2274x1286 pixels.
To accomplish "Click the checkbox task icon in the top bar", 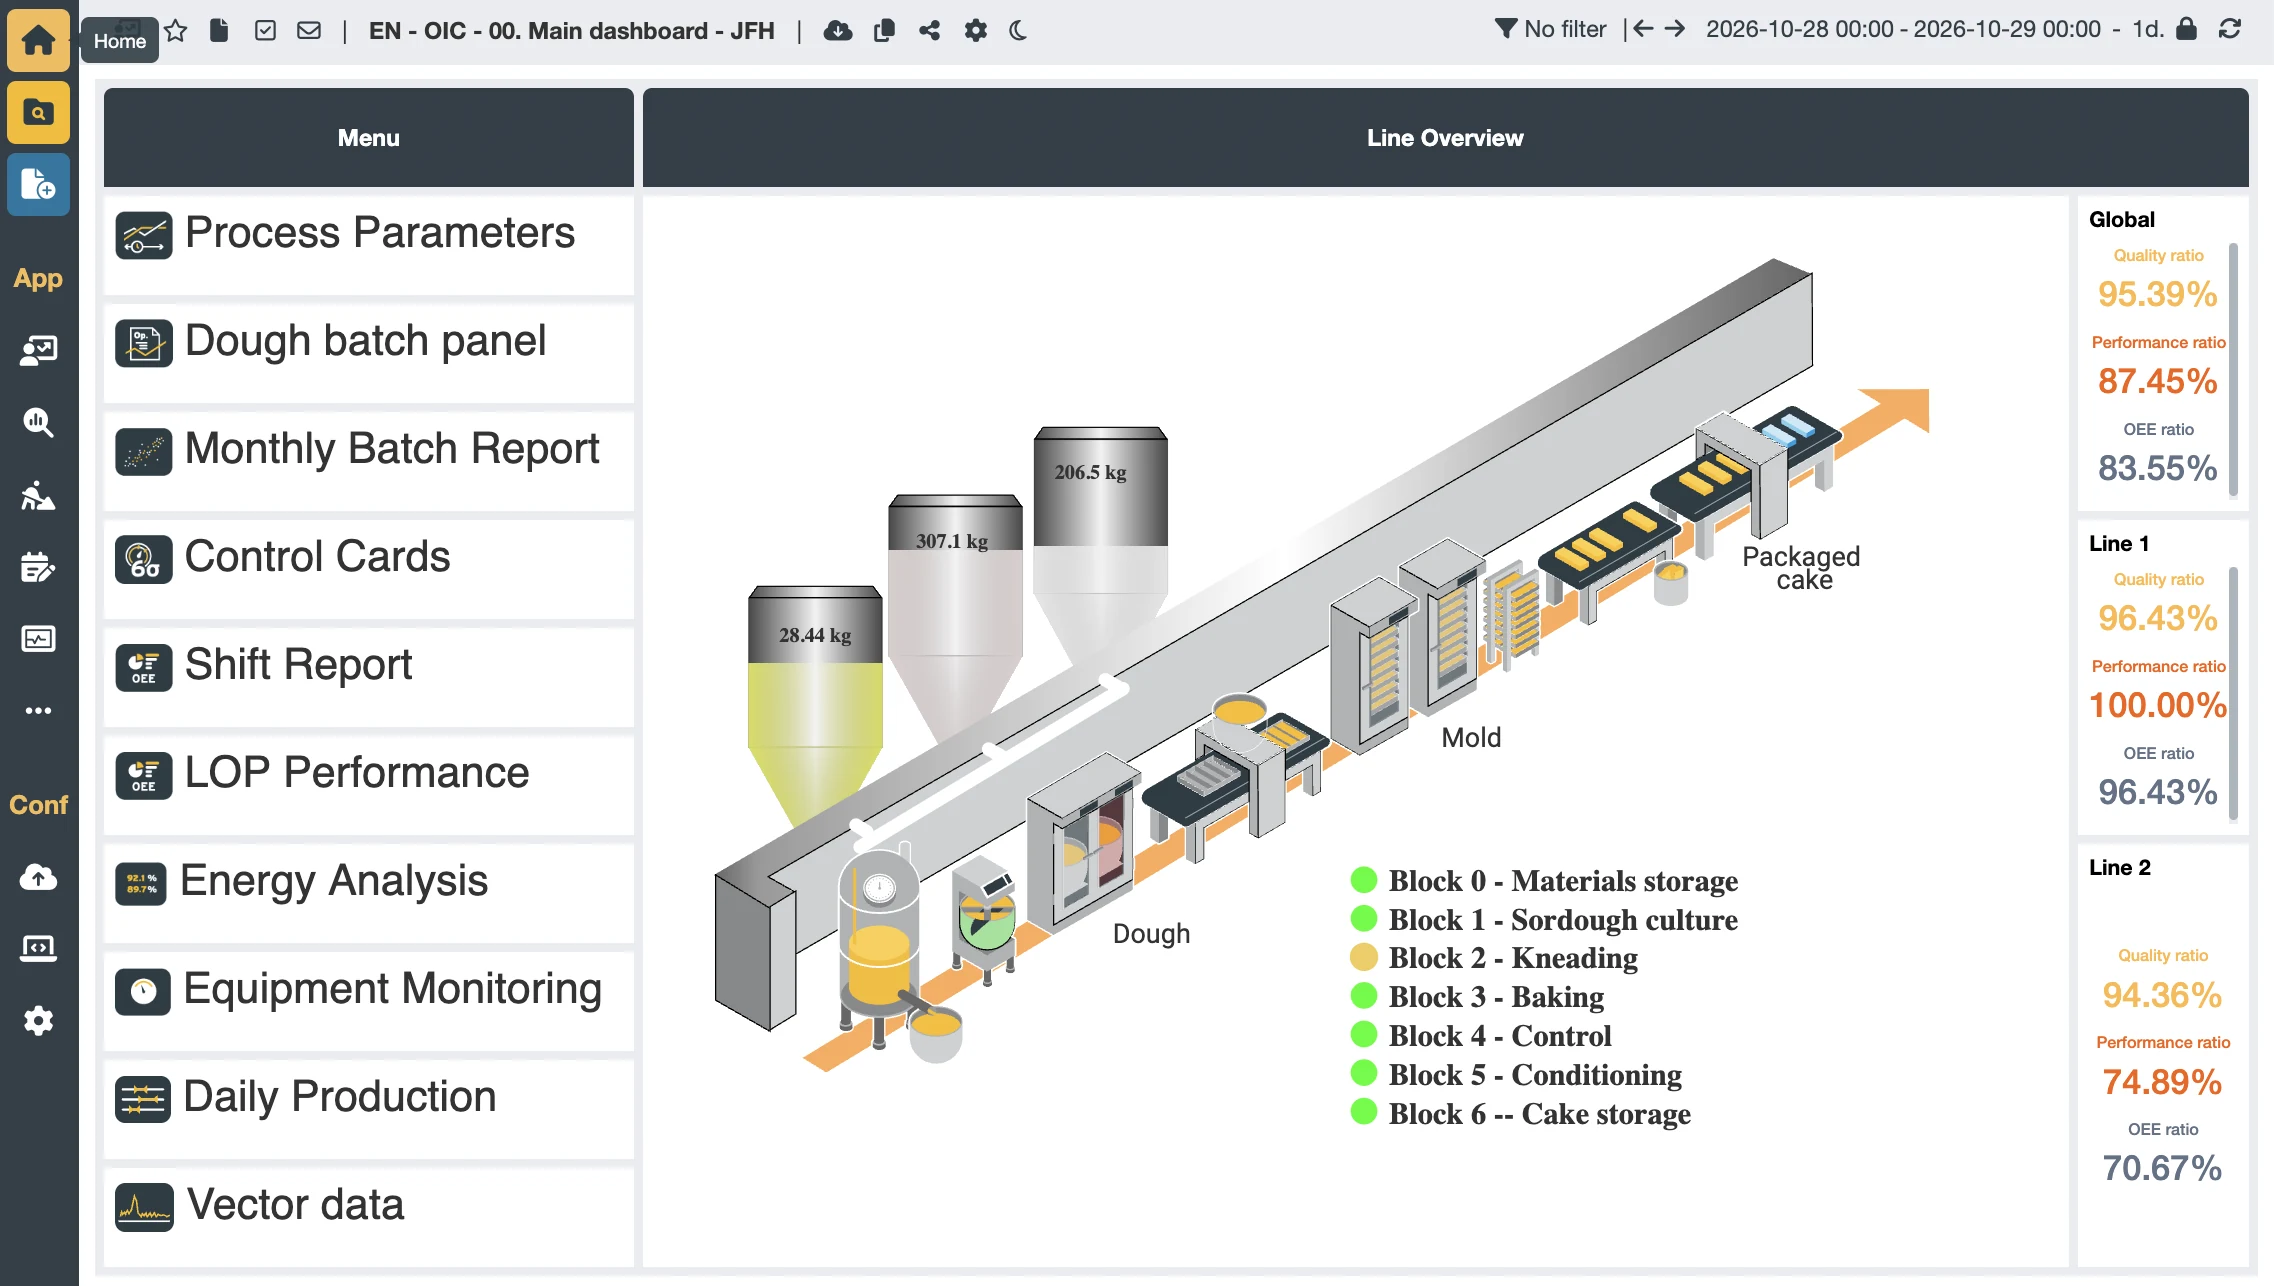I will [x=265, y=30].
